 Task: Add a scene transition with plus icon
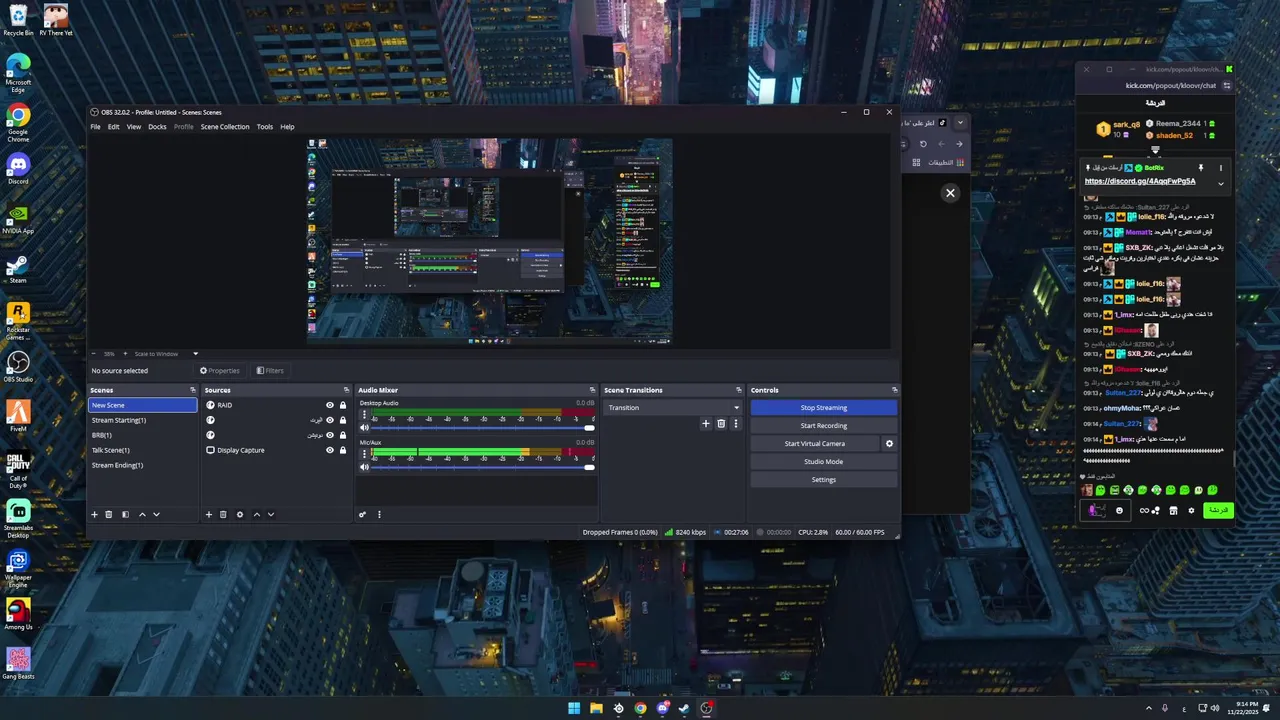[x=705, y=424]
